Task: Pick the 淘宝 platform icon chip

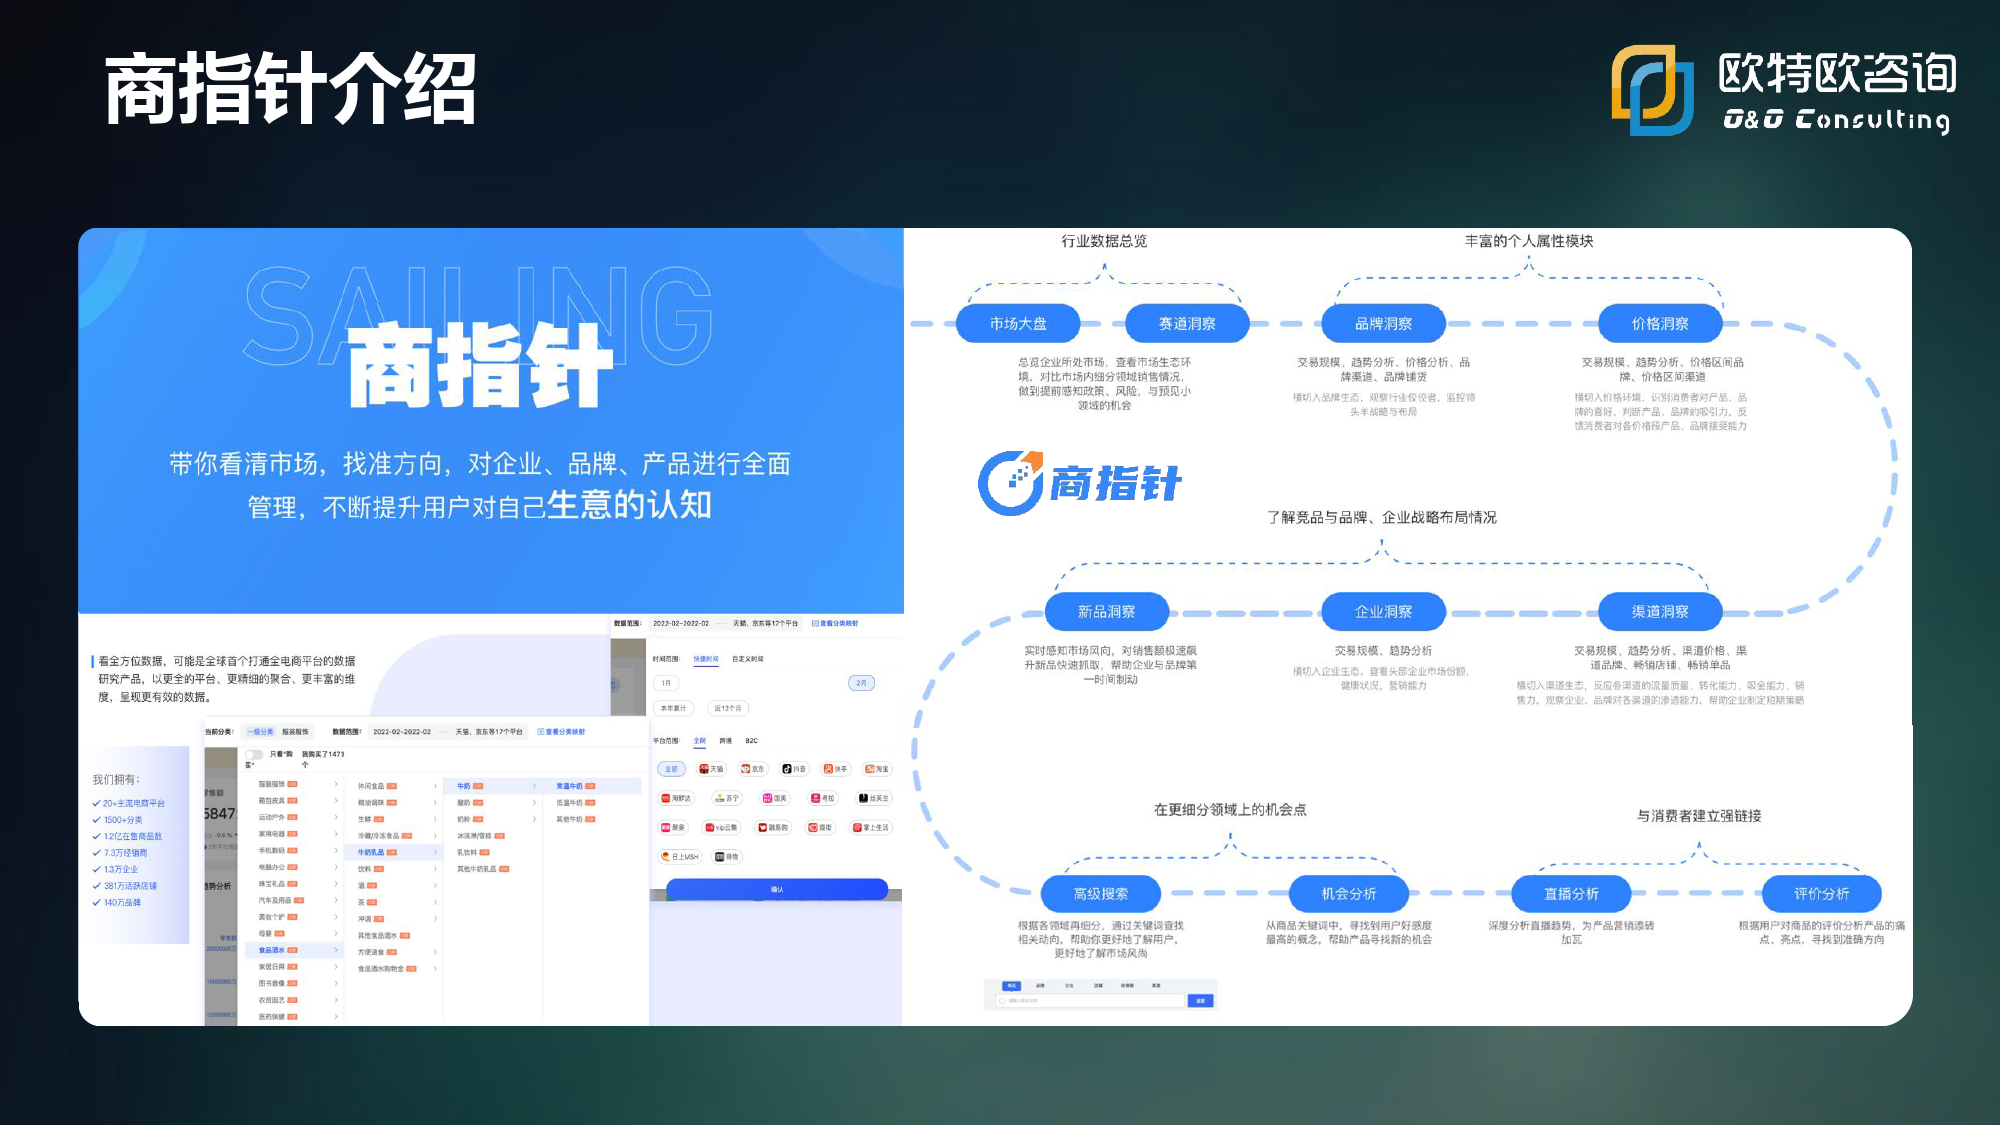Action: pyautogui.click(x=877, y=769)
